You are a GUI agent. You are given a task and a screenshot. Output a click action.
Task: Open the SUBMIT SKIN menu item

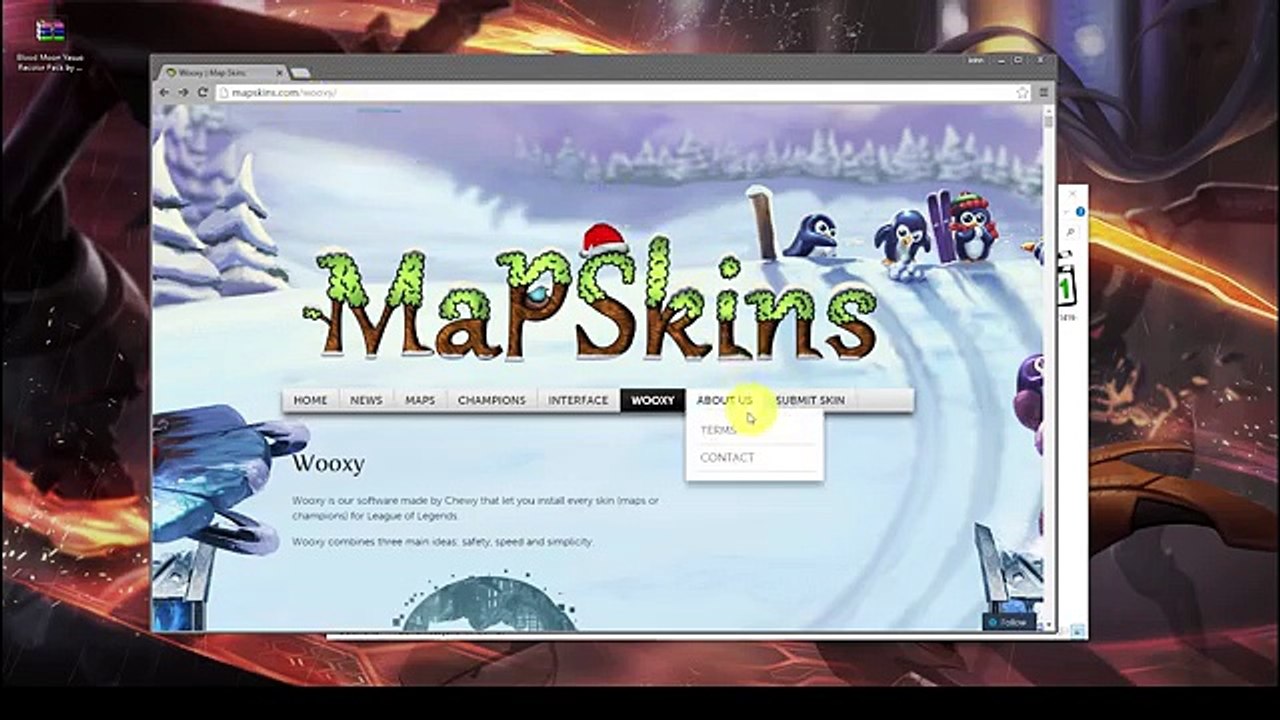point(810,400)
